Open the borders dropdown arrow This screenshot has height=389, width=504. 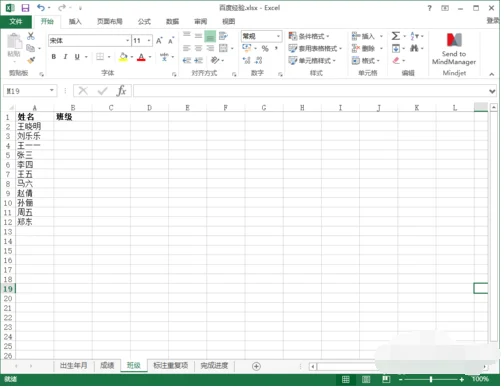pyautogui.click(x=109, y=57)
